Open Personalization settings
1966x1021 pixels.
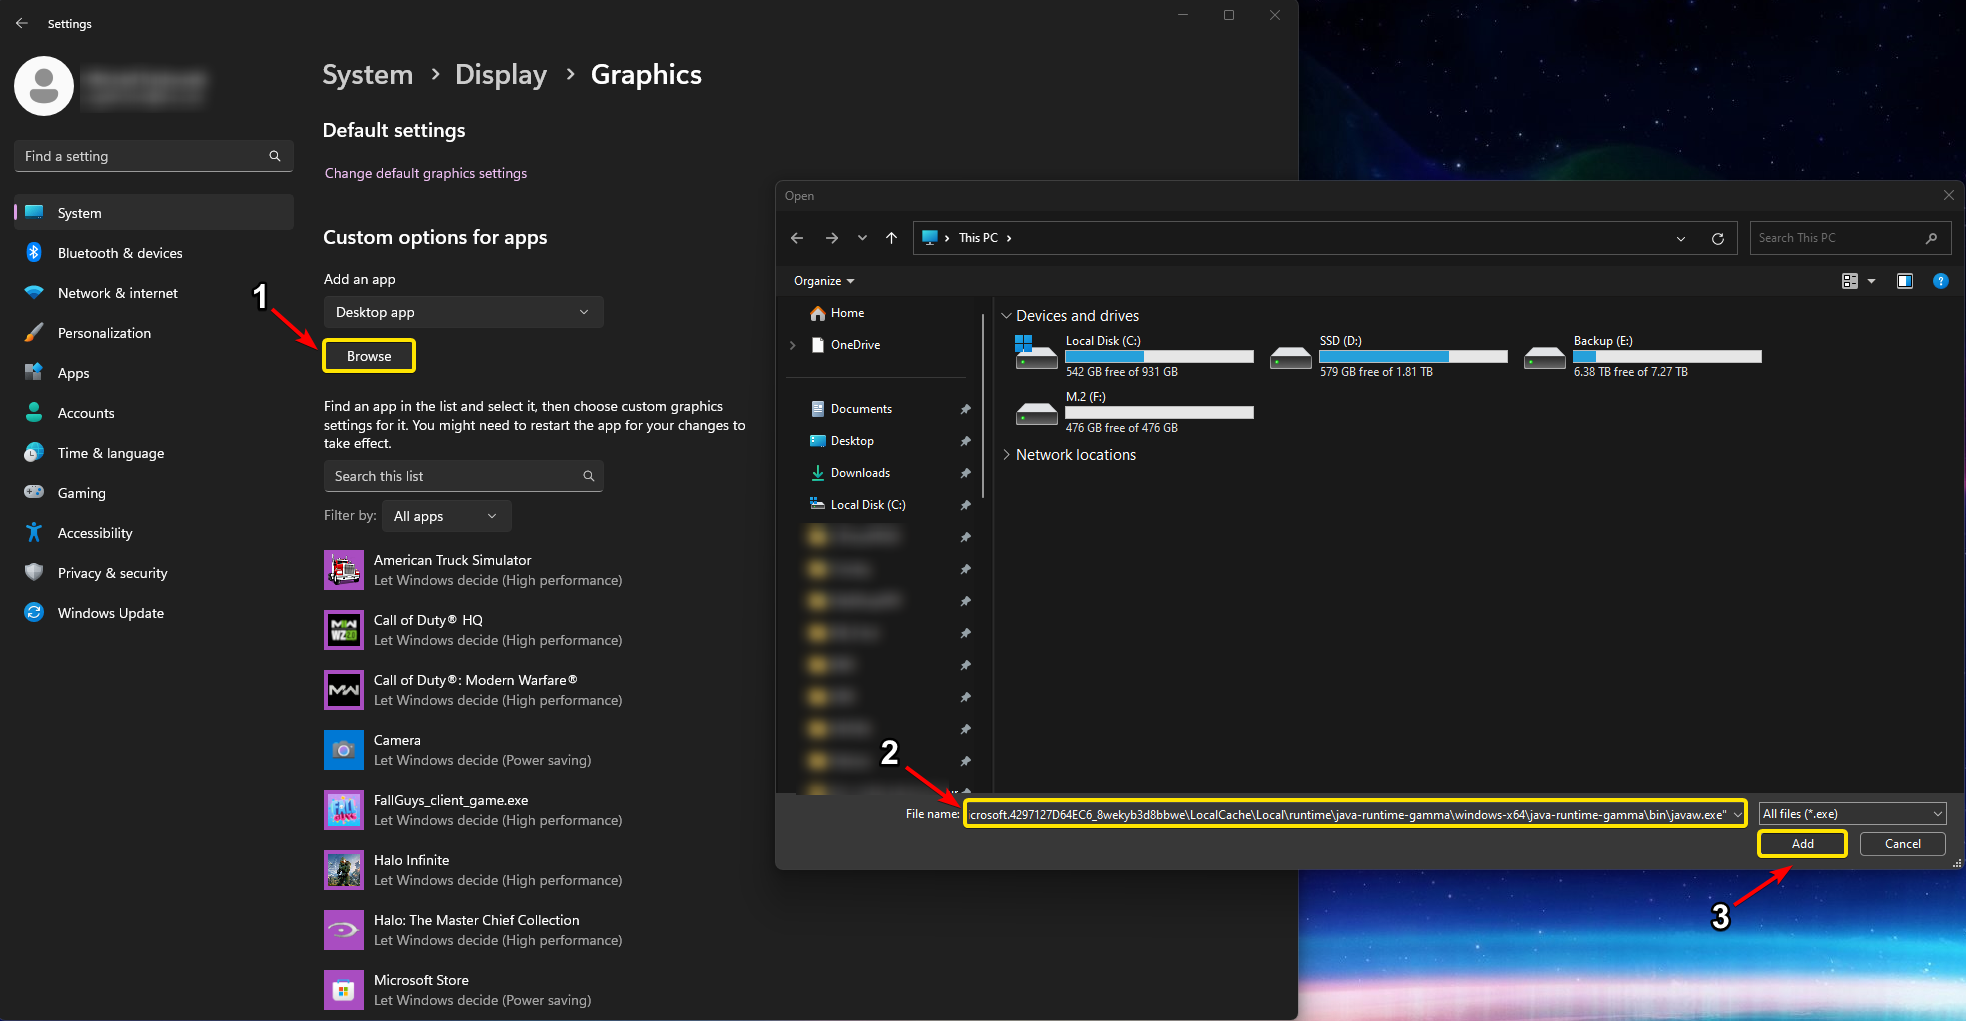coord(154,333)
